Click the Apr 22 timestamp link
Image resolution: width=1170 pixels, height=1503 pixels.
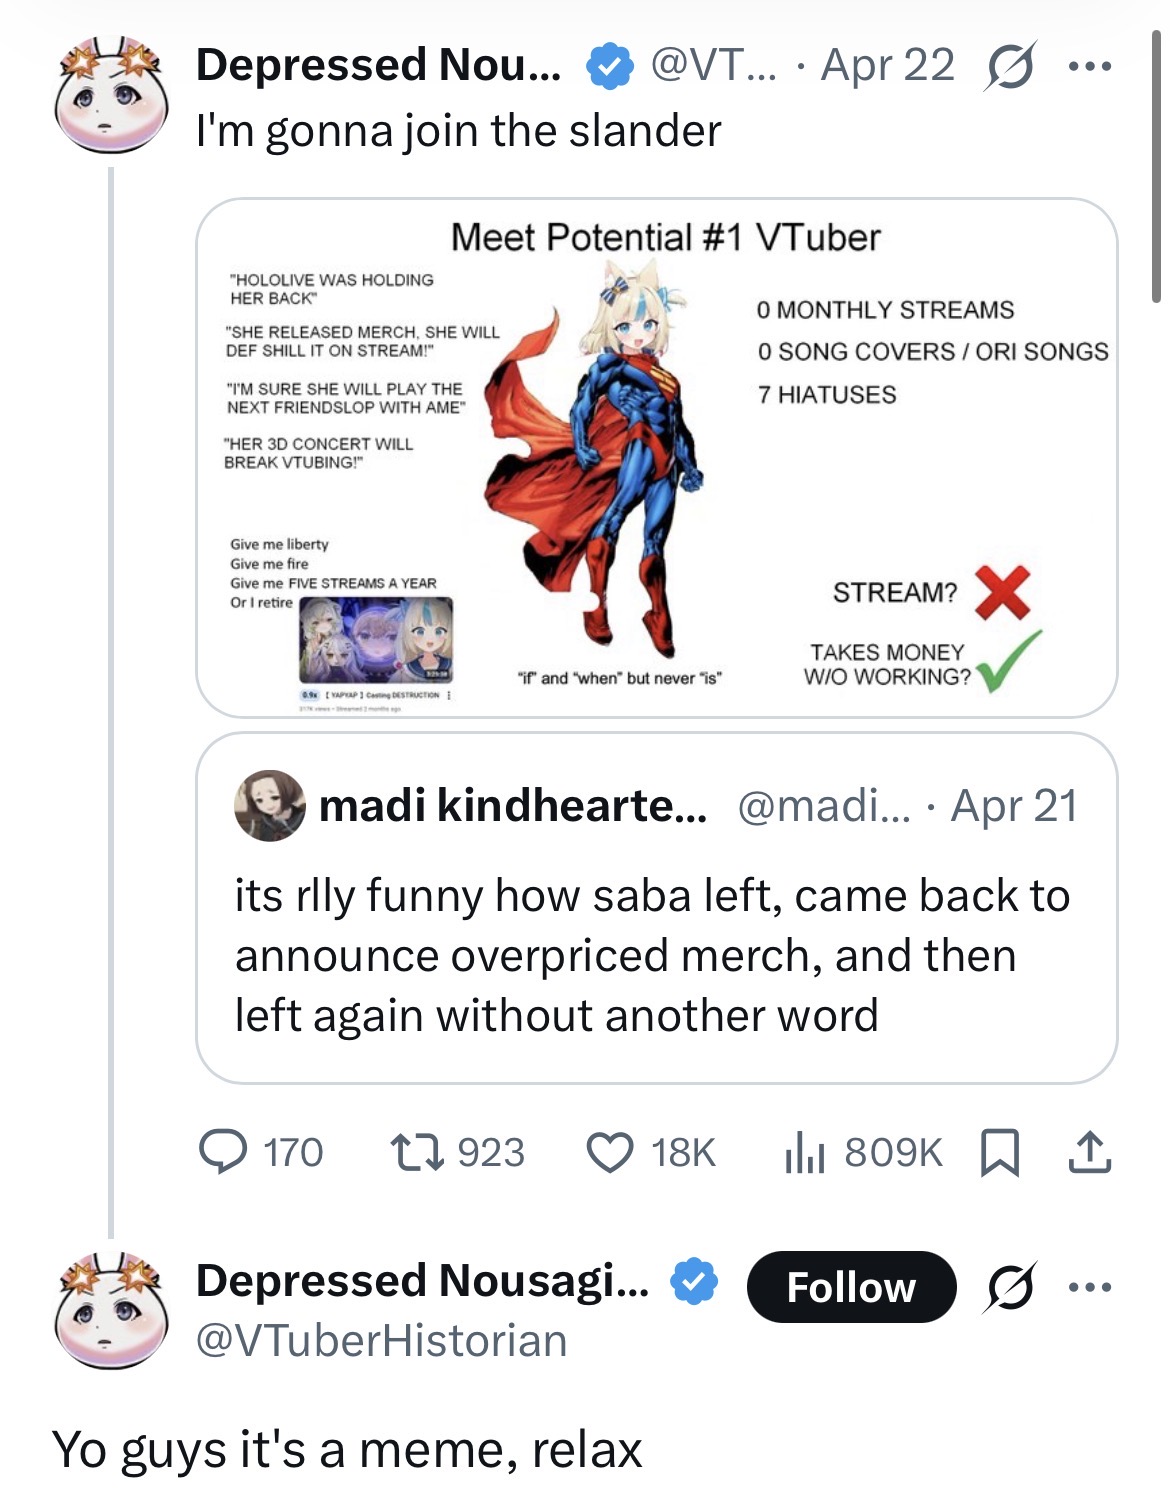pos(887,66)
